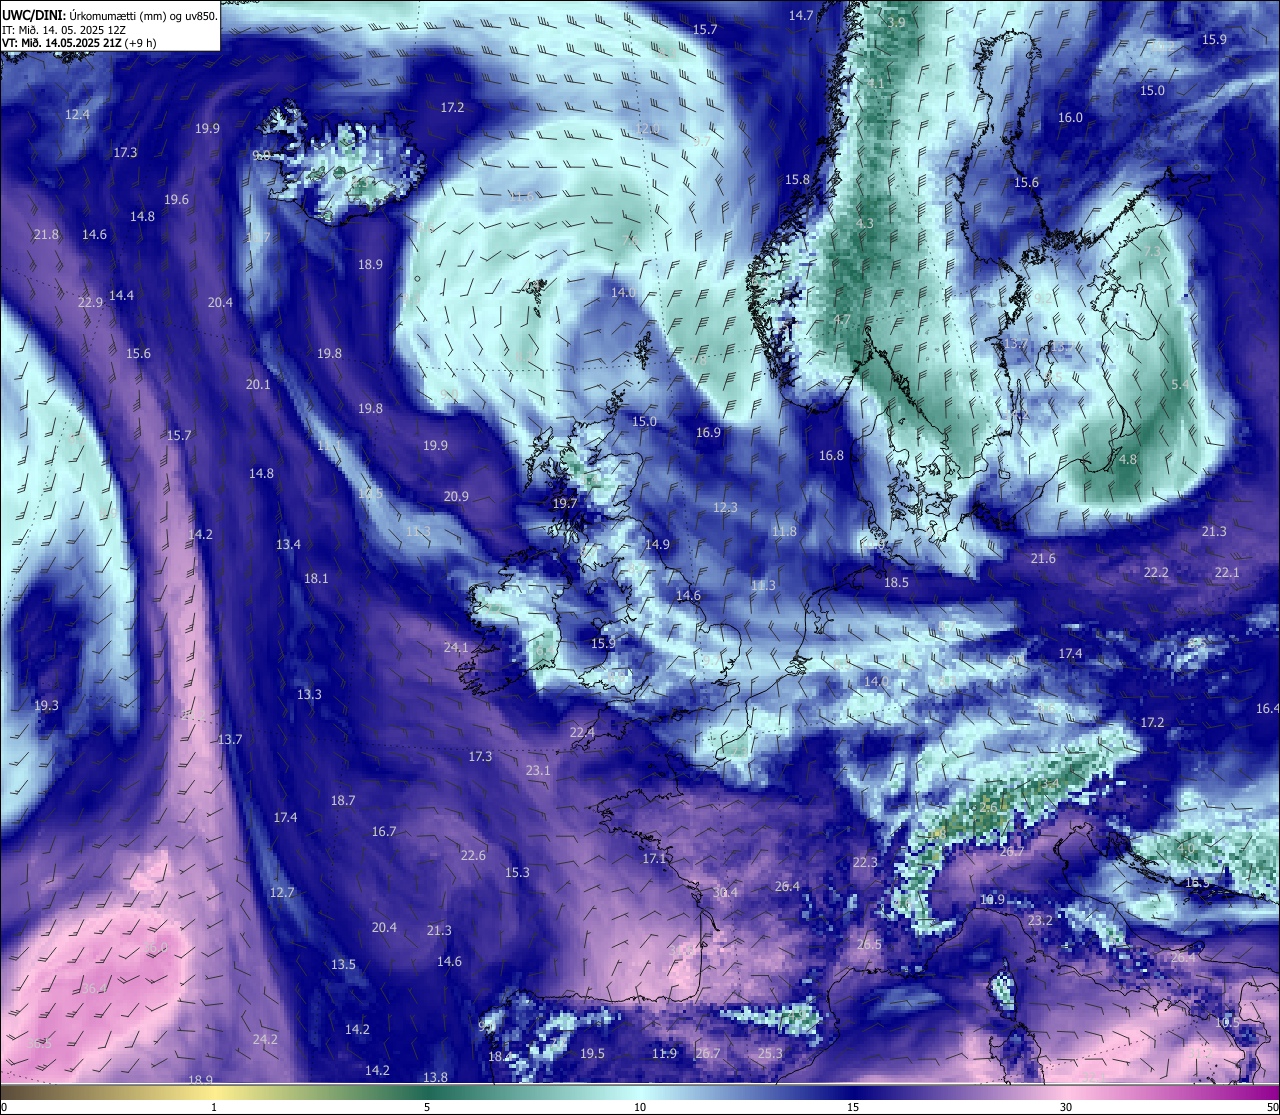
Task: Click the 21.6 value label
Action: pos(1043,559)
